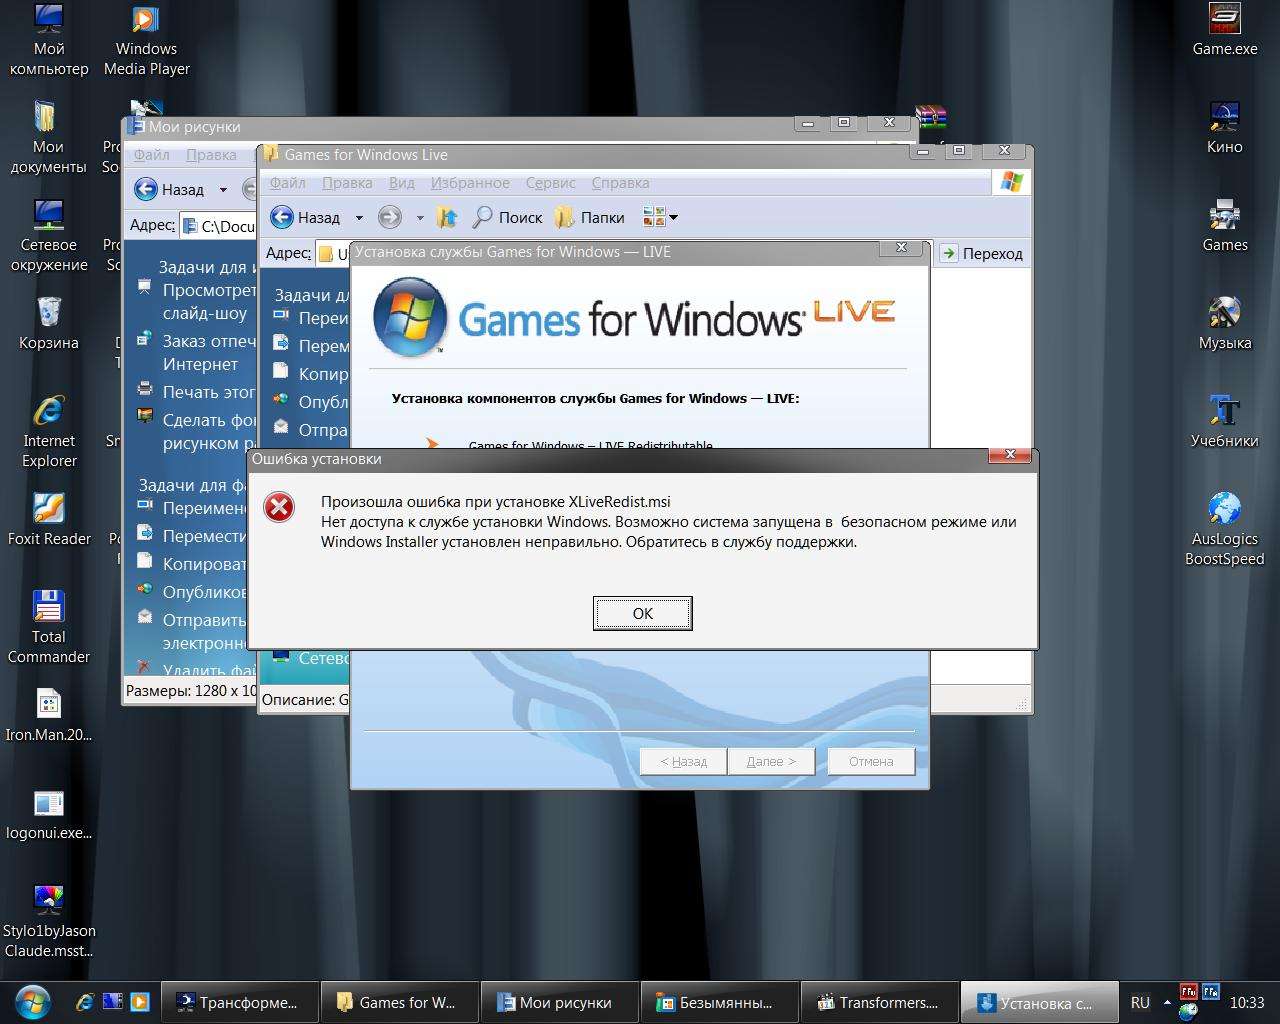Launch Windows Media Player desktop icon
This screenshot has height=1024, width=1280.
coord(146,40)
